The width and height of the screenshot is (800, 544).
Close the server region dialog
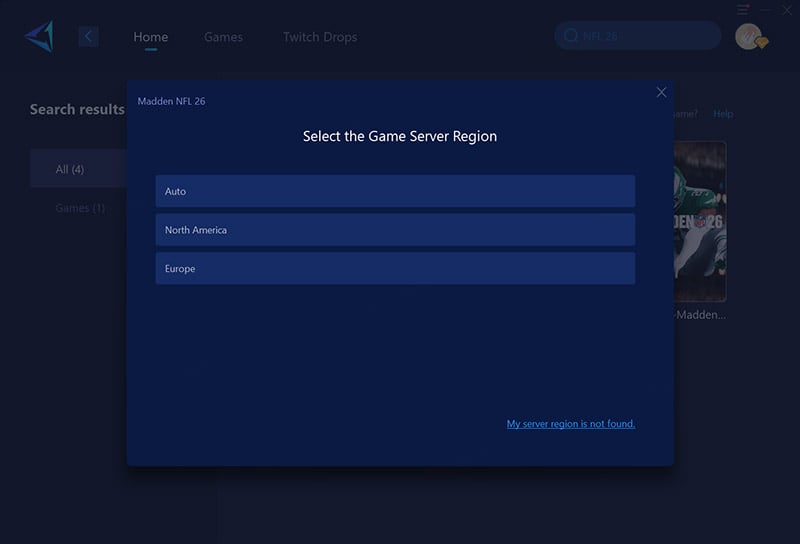661,92
